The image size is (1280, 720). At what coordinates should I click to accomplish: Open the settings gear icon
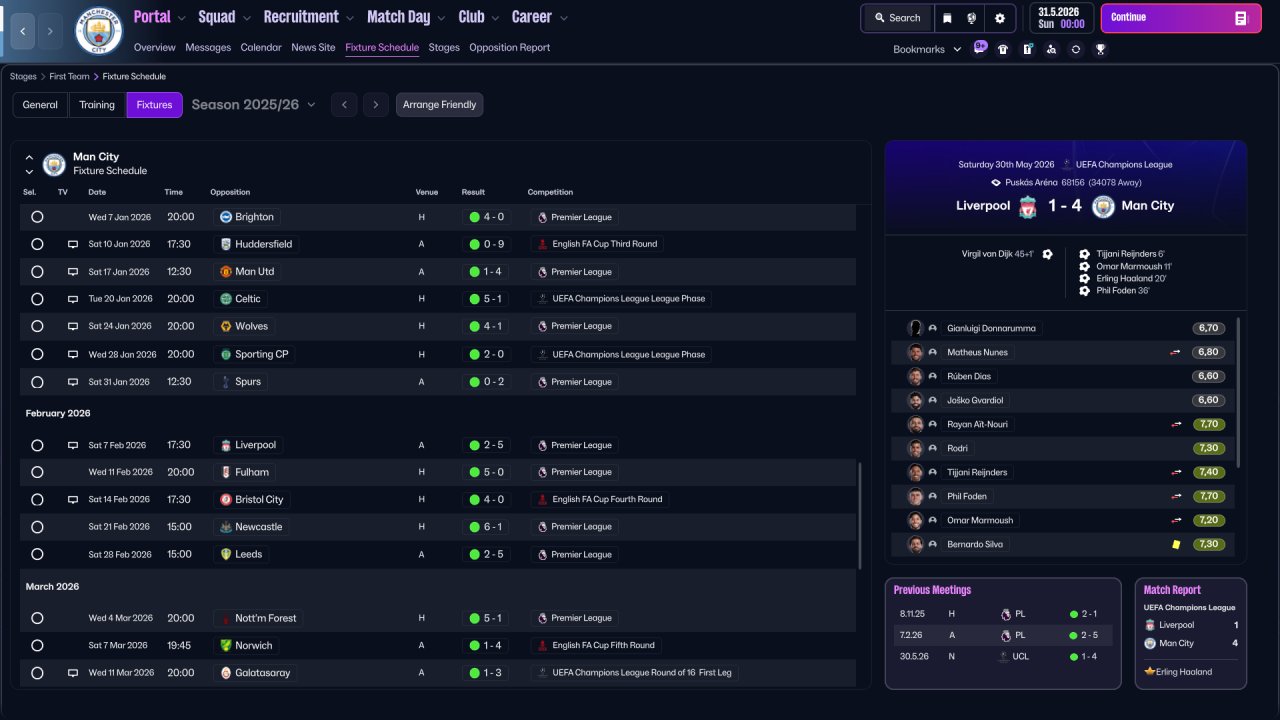point(1000,18)
